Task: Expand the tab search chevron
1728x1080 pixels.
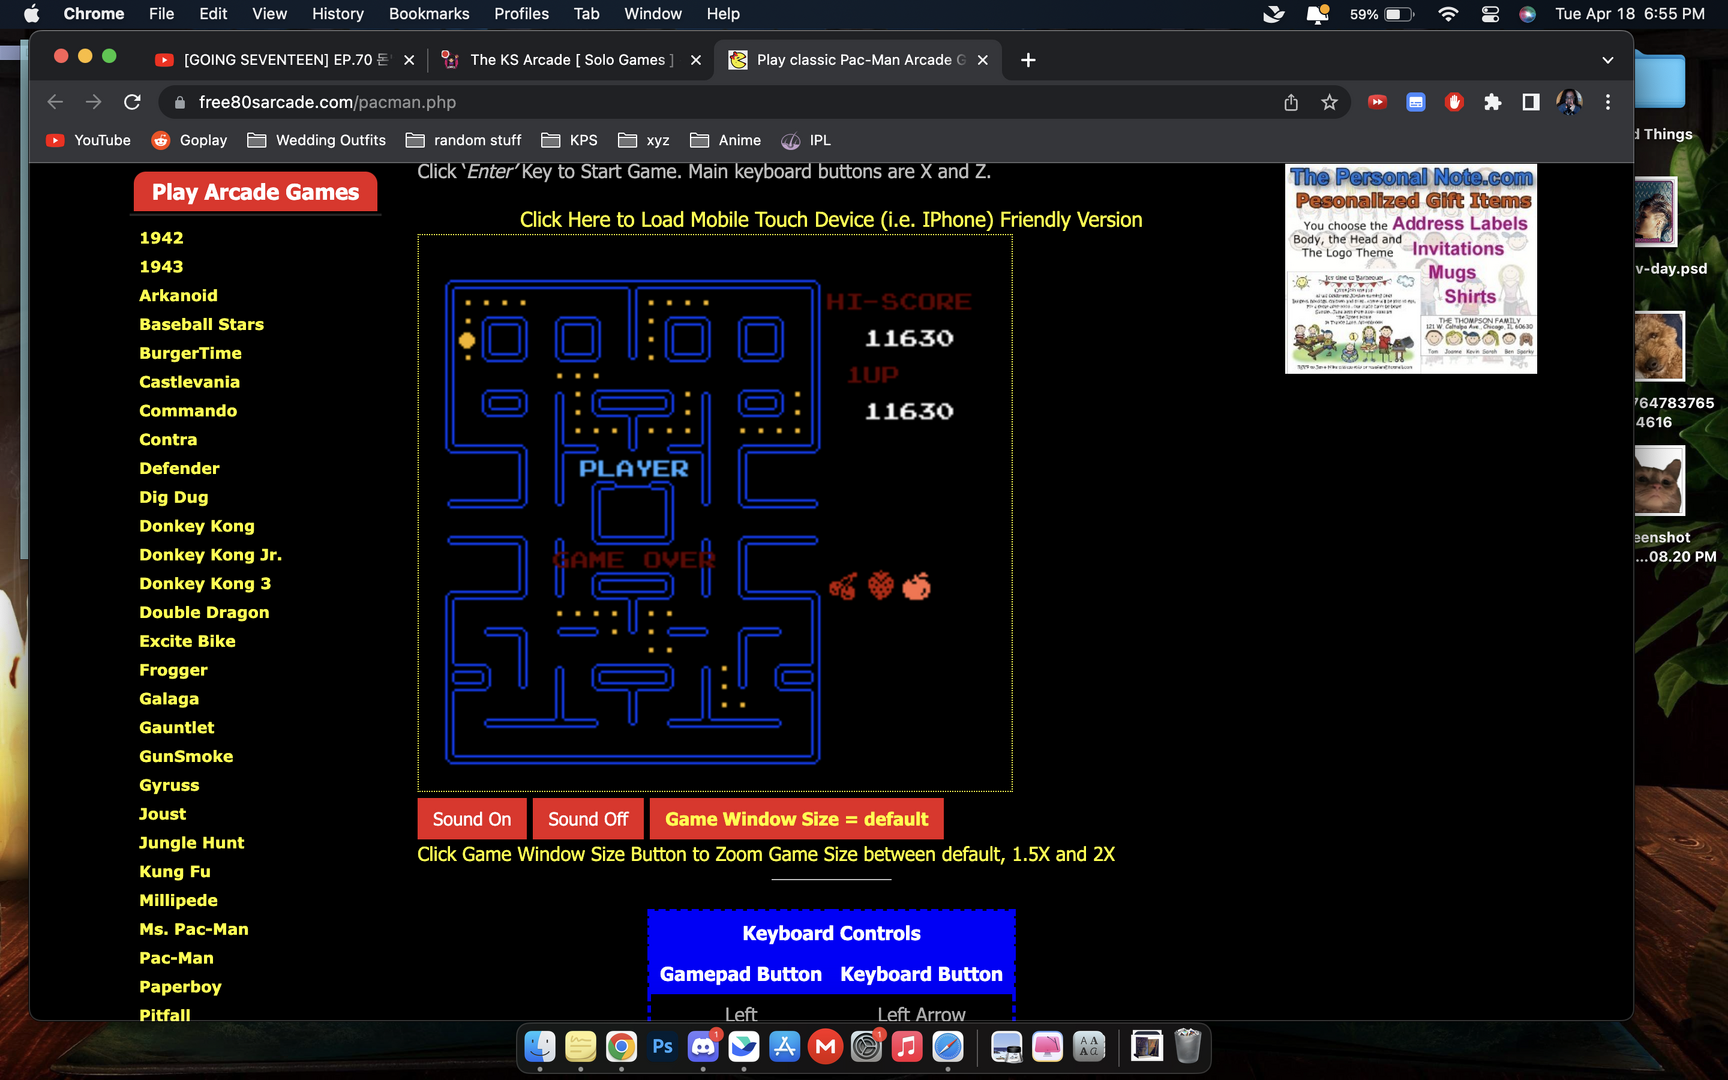Action: pyautogui.click(x=1607, y=60)
